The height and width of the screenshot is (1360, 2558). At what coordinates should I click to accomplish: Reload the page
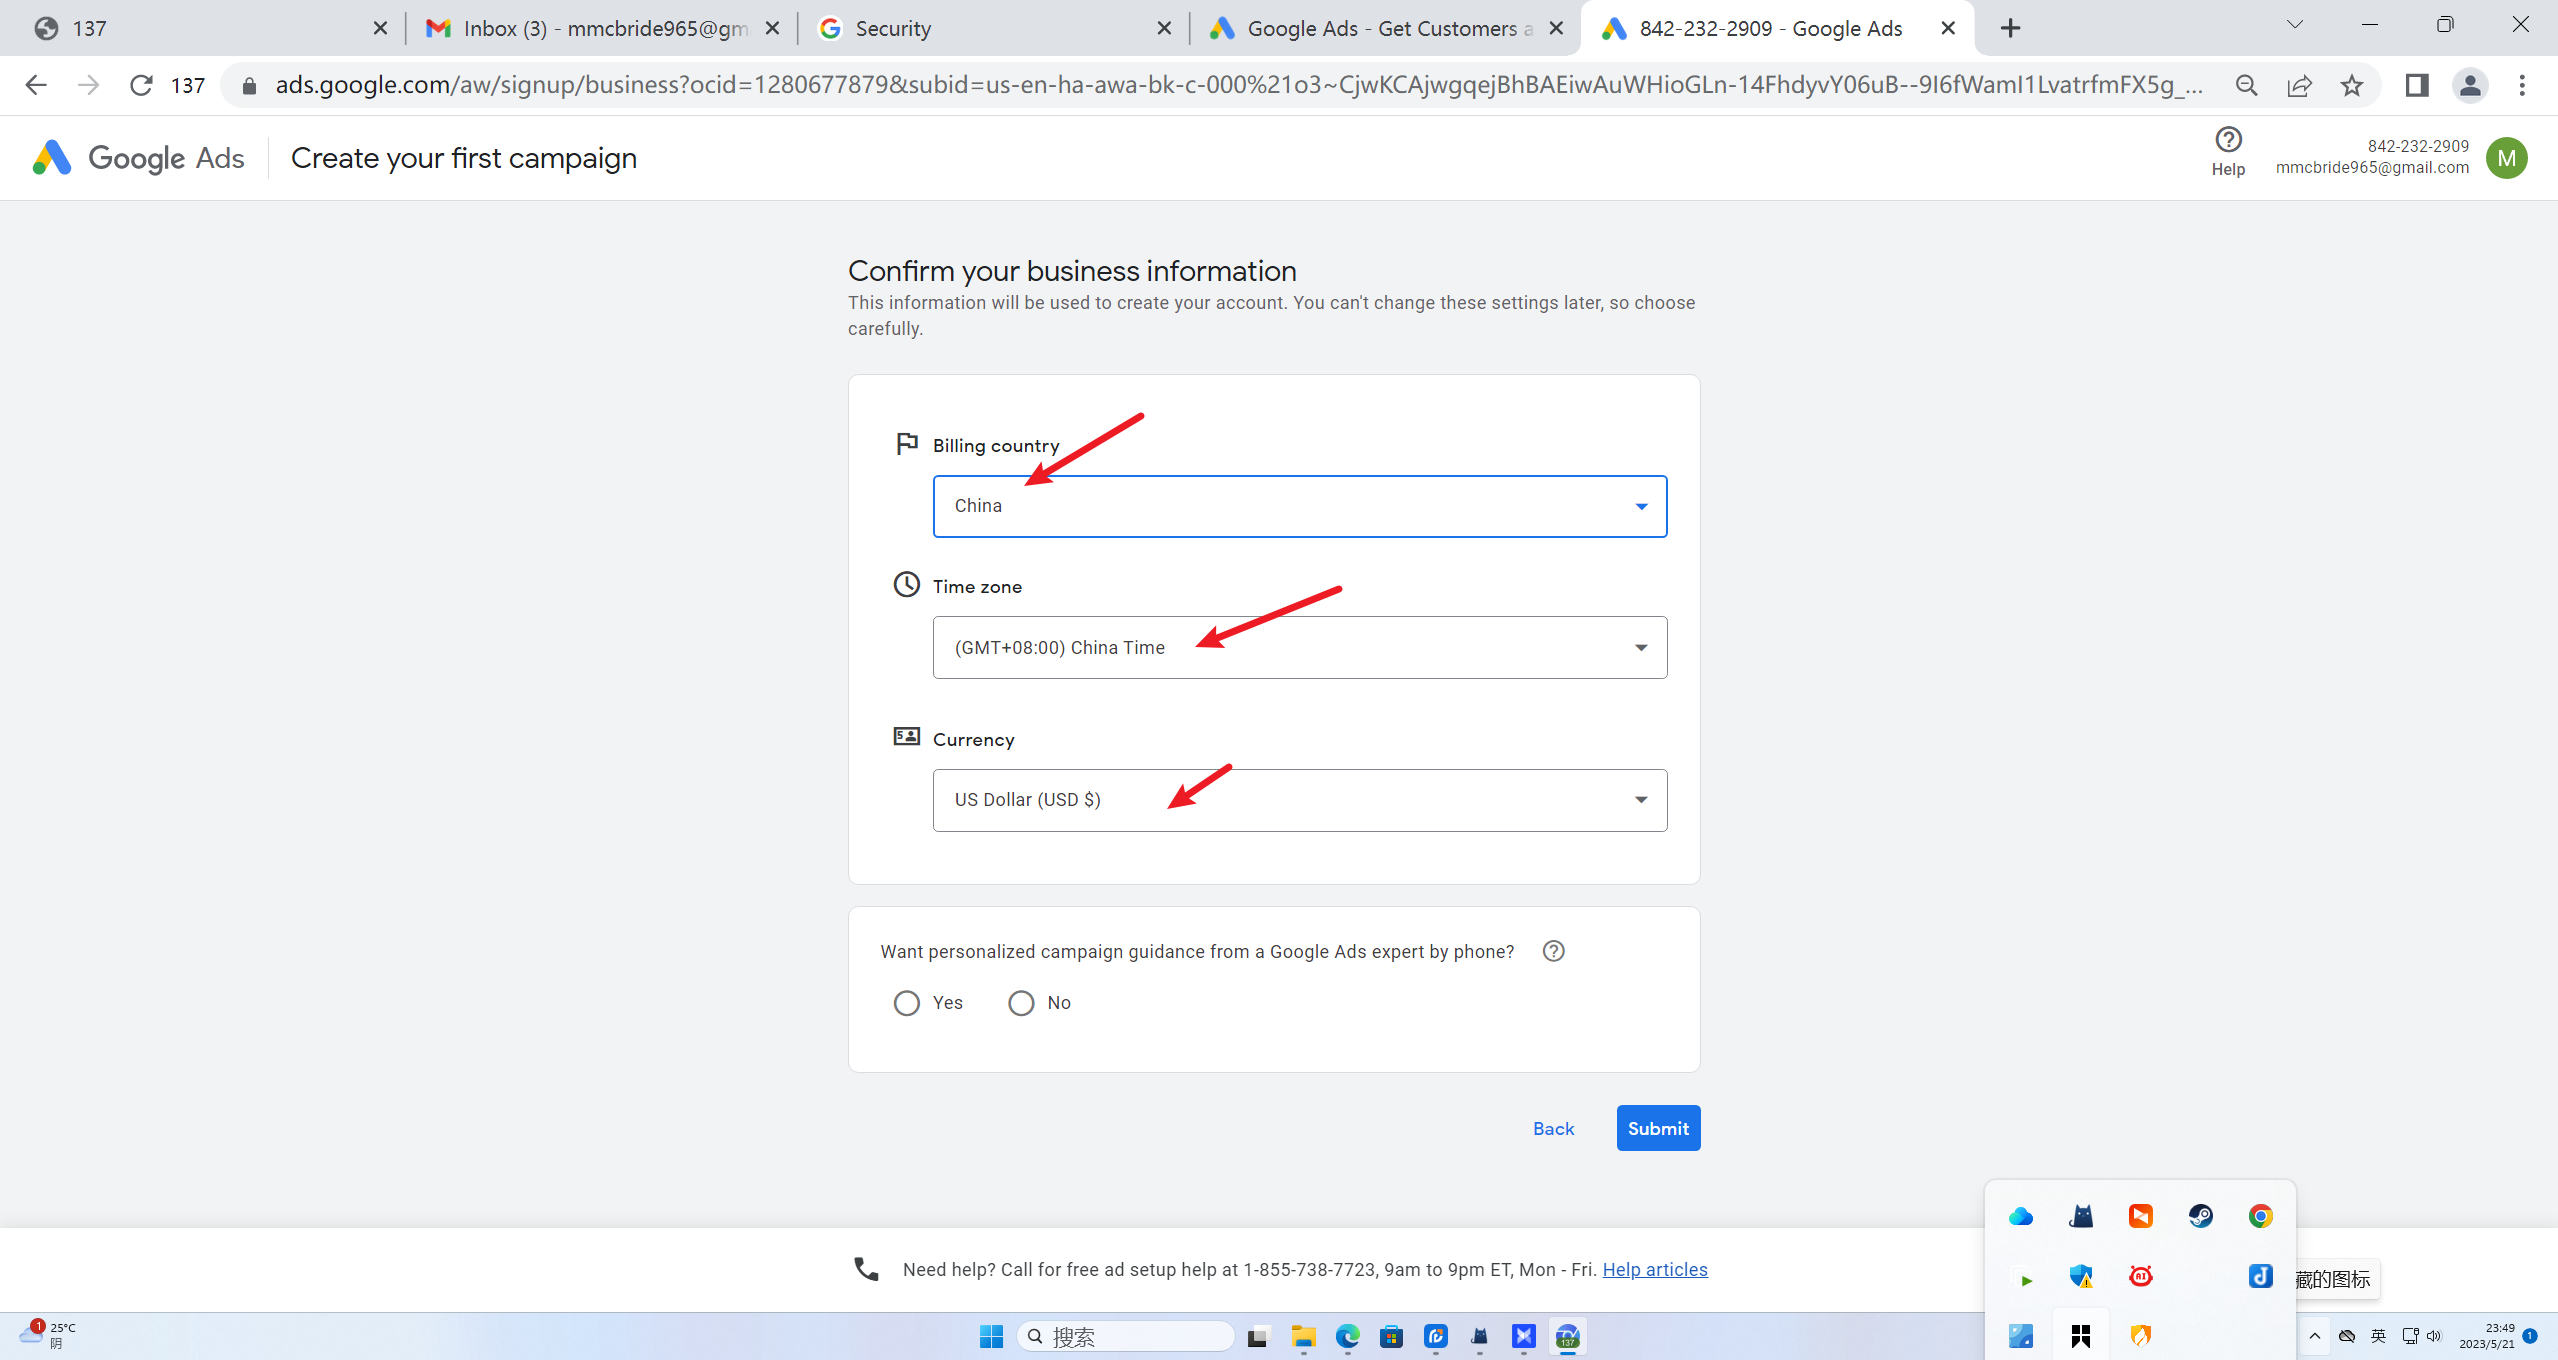pyautogui.click(x=141, y=86)
